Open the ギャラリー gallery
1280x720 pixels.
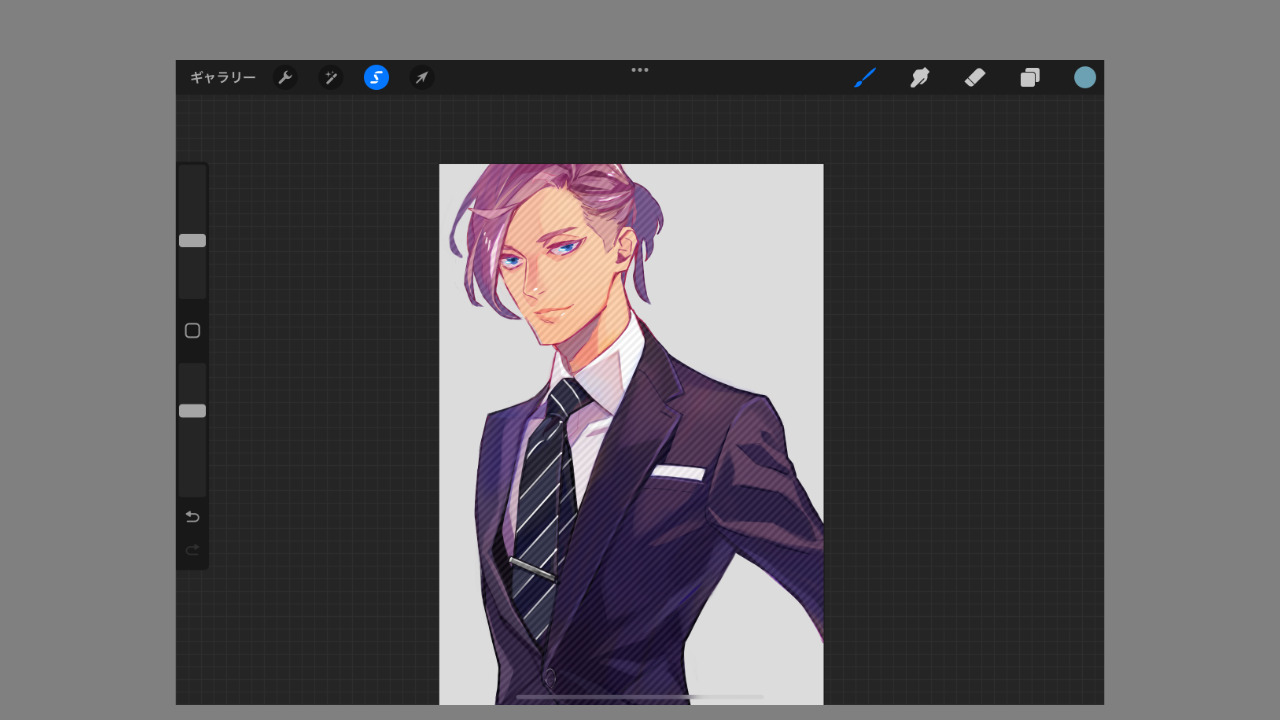click(x=222, y=78)
